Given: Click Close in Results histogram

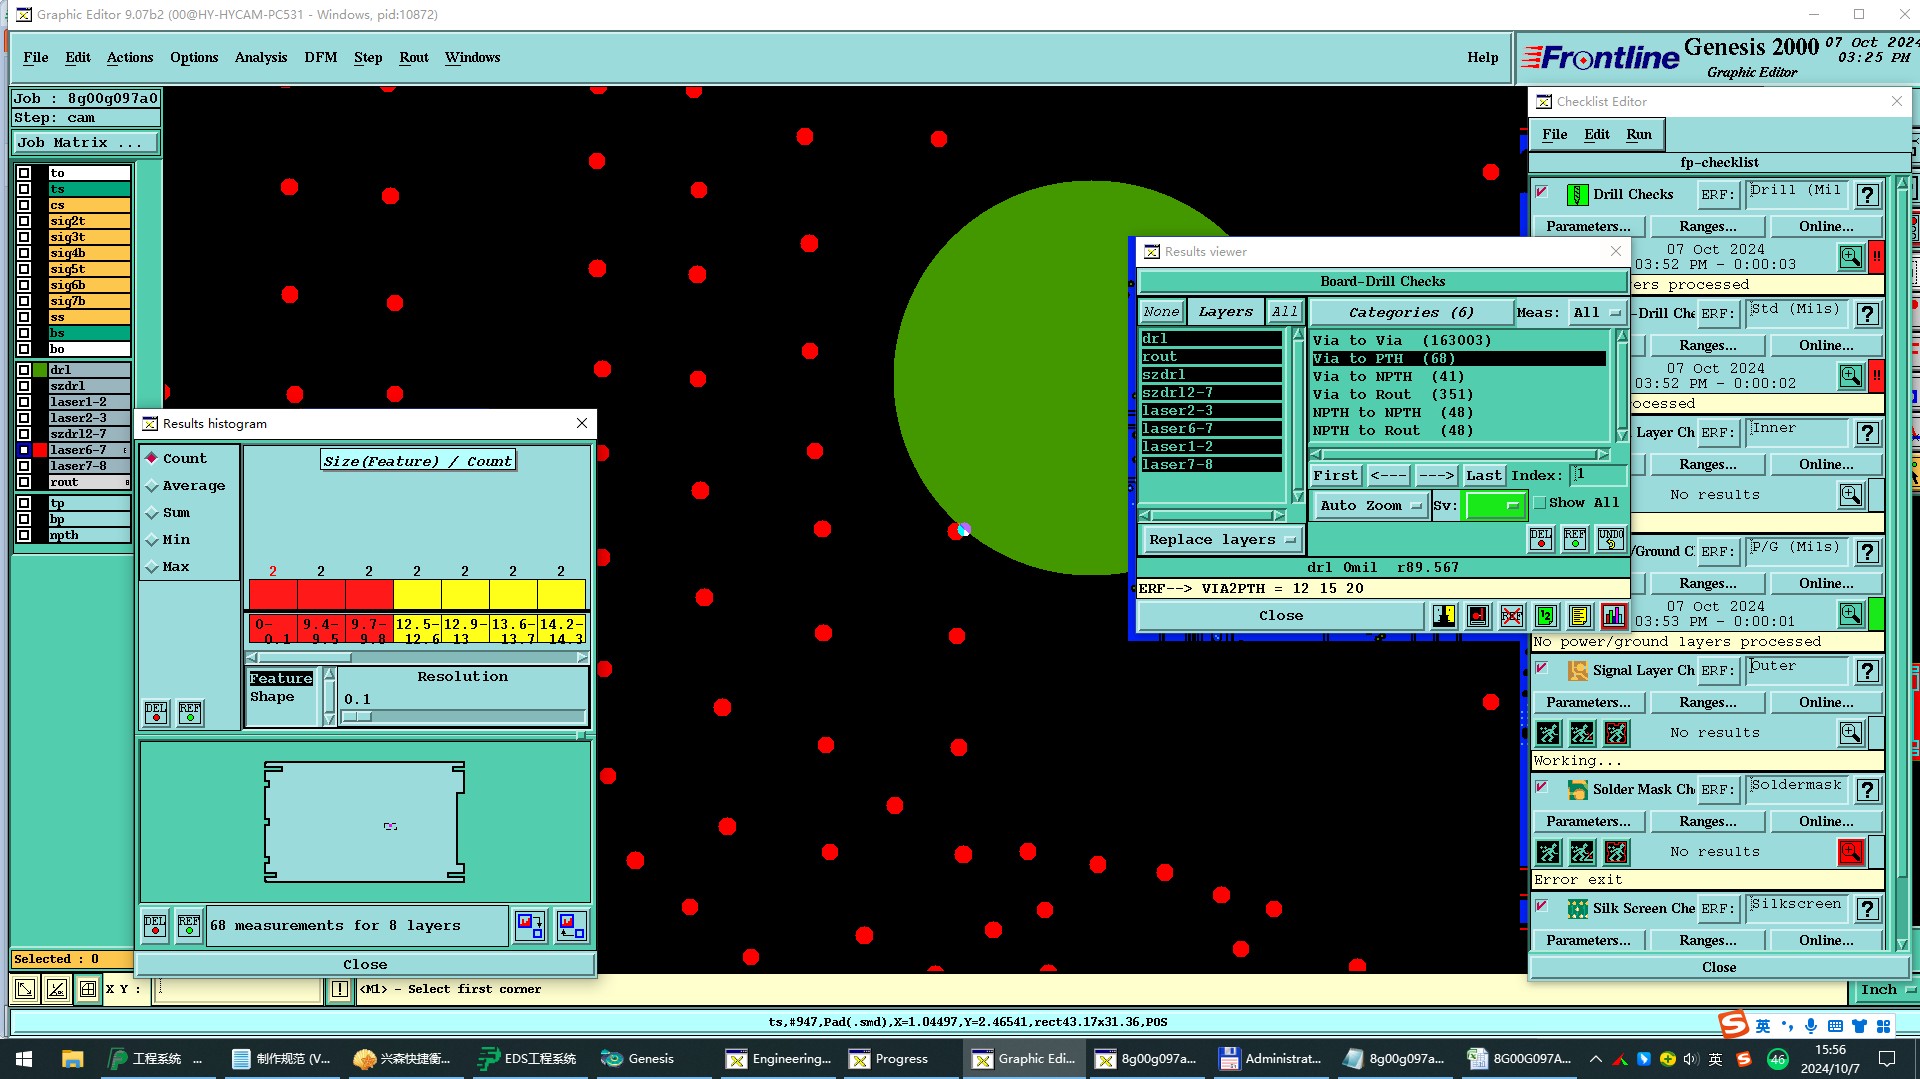Looking at the screenshot, I should tap(365, 965).
